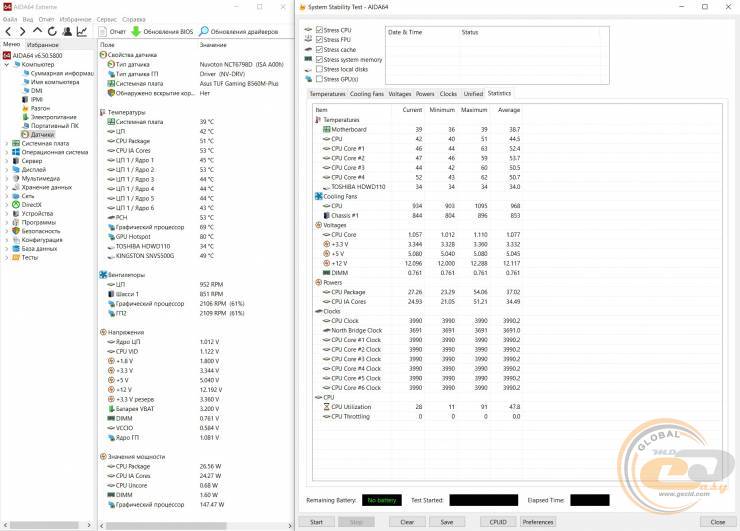740x531 pixels.
Task: Expand the Сервер tree node
Action: tap(6, 161)
